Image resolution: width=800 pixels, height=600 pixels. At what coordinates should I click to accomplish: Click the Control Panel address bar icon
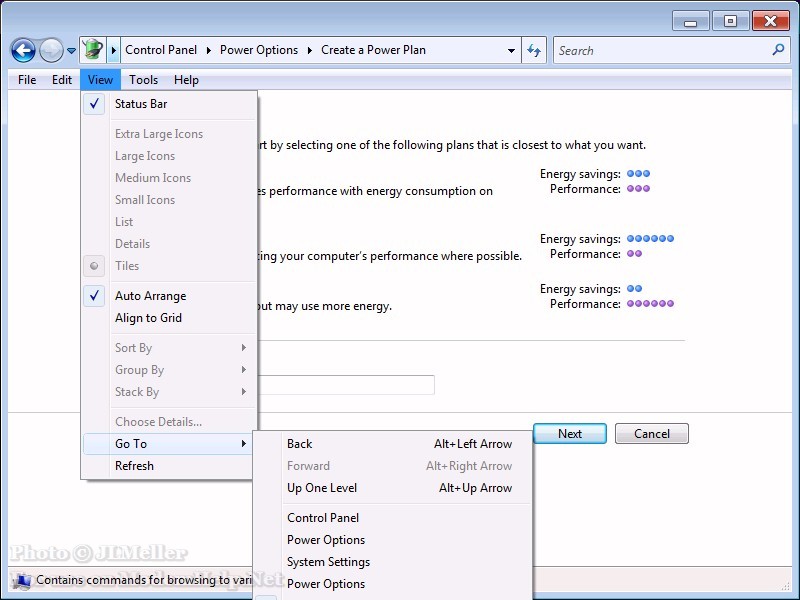92,50
